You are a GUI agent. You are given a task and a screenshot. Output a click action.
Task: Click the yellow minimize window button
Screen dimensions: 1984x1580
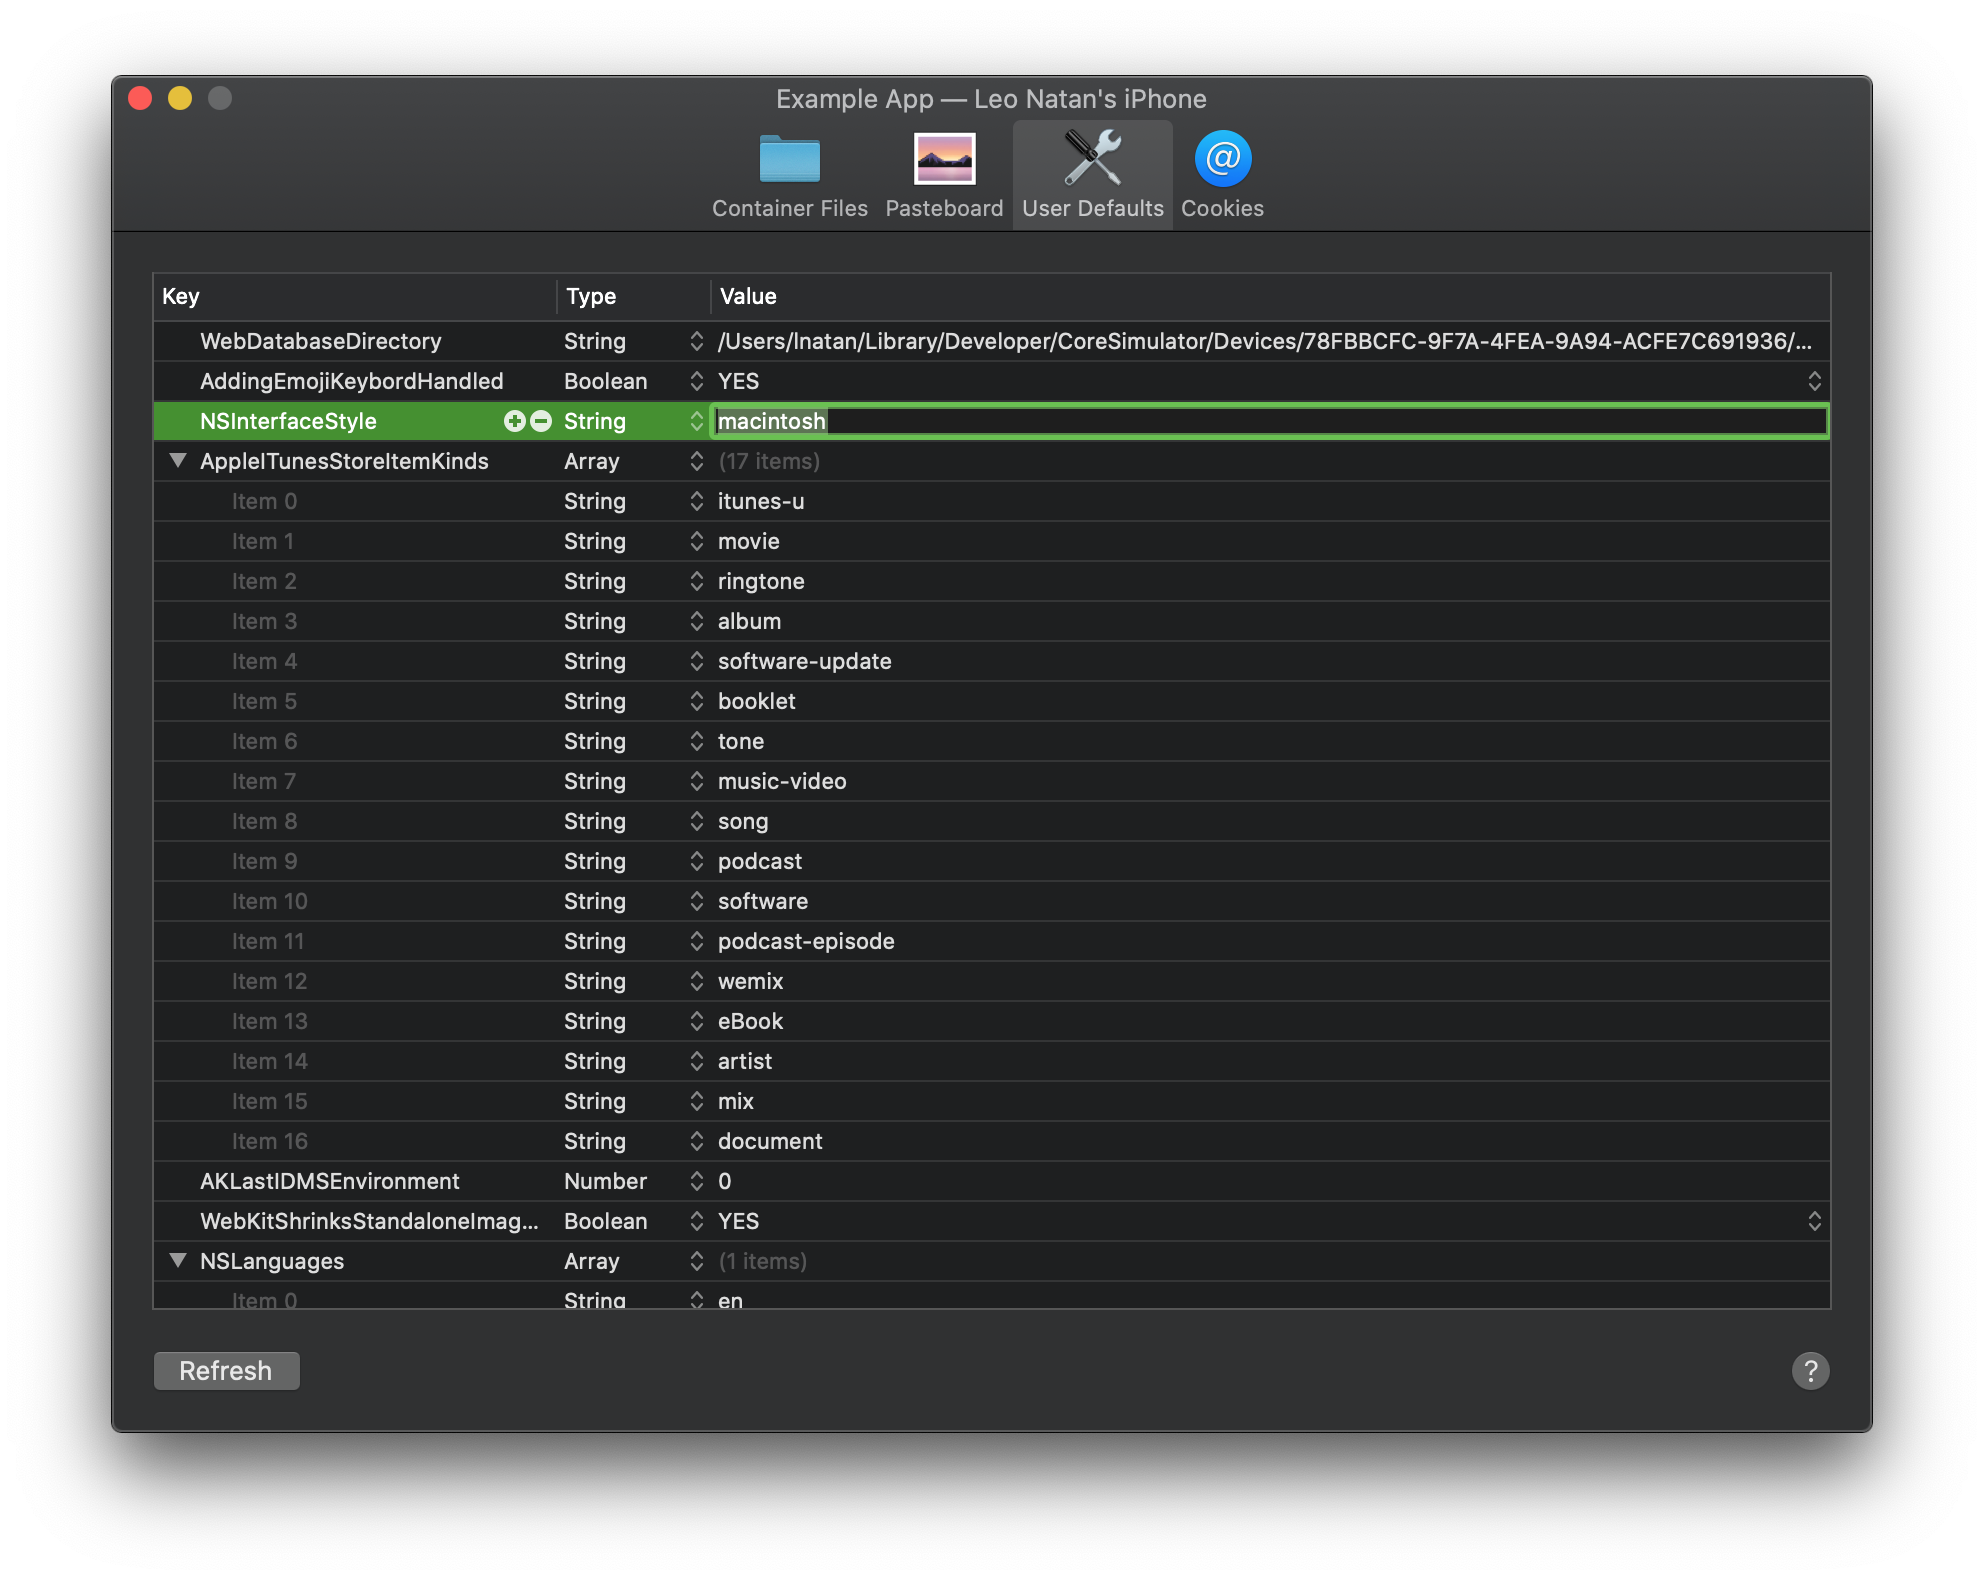(180, 98)
